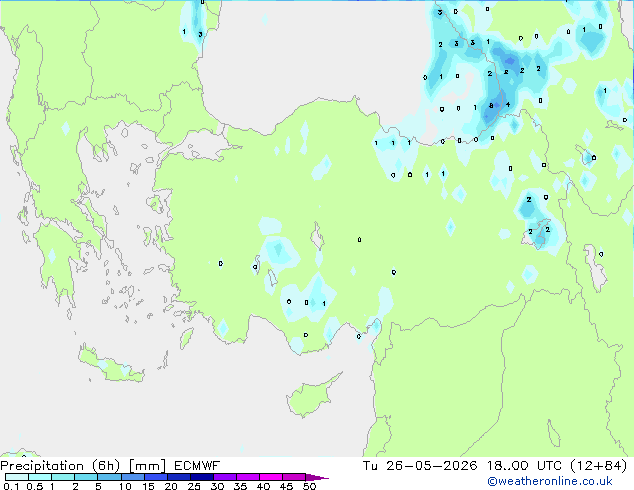Click the '(12+84)' forecast offset text
This screenshot has height=490, width=634.
[x=599, y=466]
